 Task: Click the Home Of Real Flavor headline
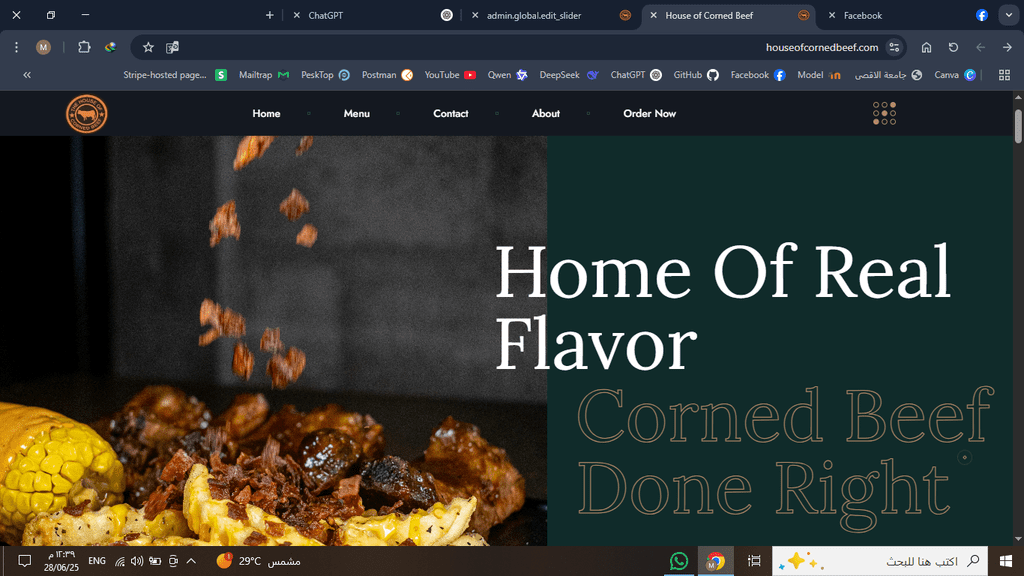coord(723,308)
